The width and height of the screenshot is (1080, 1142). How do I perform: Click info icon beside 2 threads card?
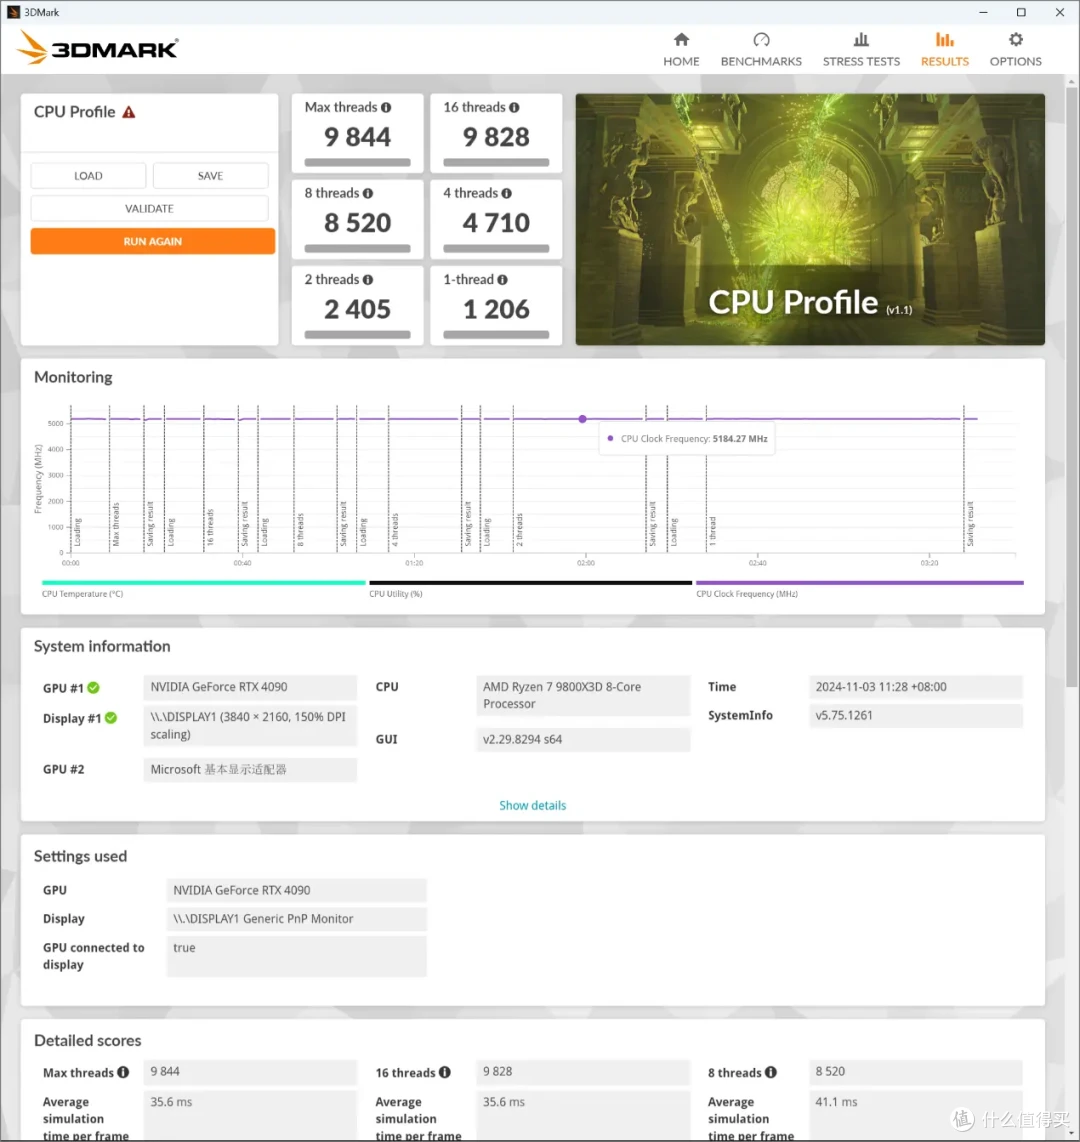pyautogui.click(x=368, y=280)
